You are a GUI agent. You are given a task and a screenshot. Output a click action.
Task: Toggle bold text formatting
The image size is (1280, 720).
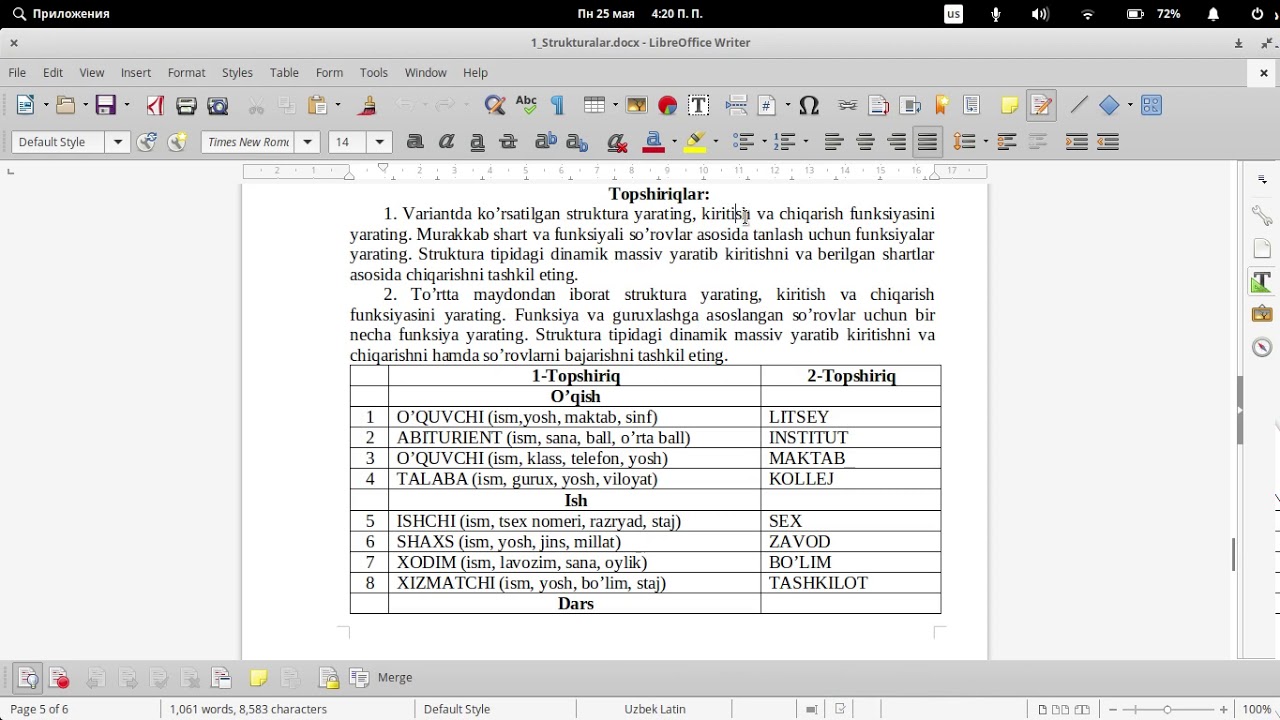[x=415, y=142]
